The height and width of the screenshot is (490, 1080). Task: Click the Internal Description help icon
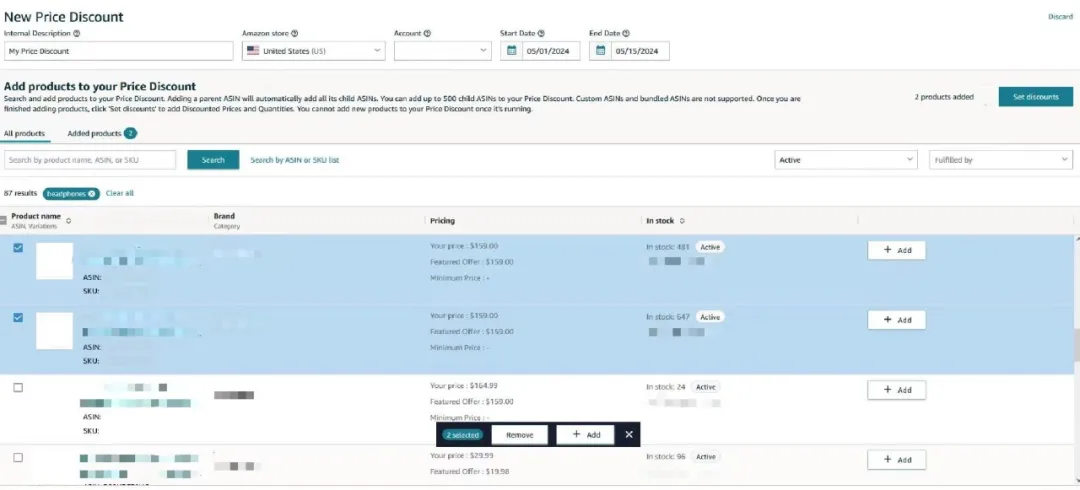coord(77,33)
